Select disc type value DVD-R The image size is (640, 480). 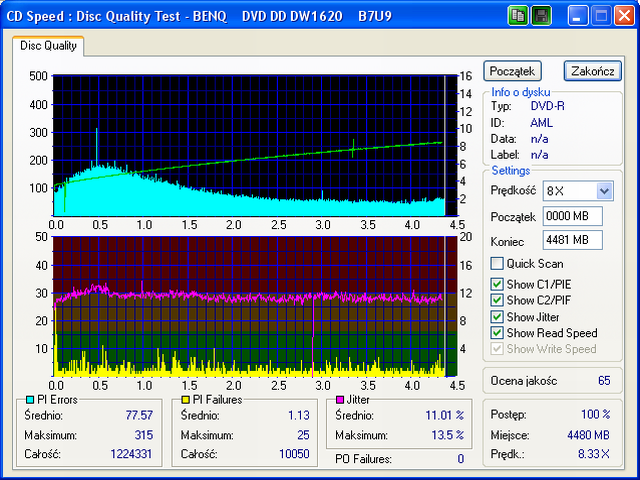547,106
